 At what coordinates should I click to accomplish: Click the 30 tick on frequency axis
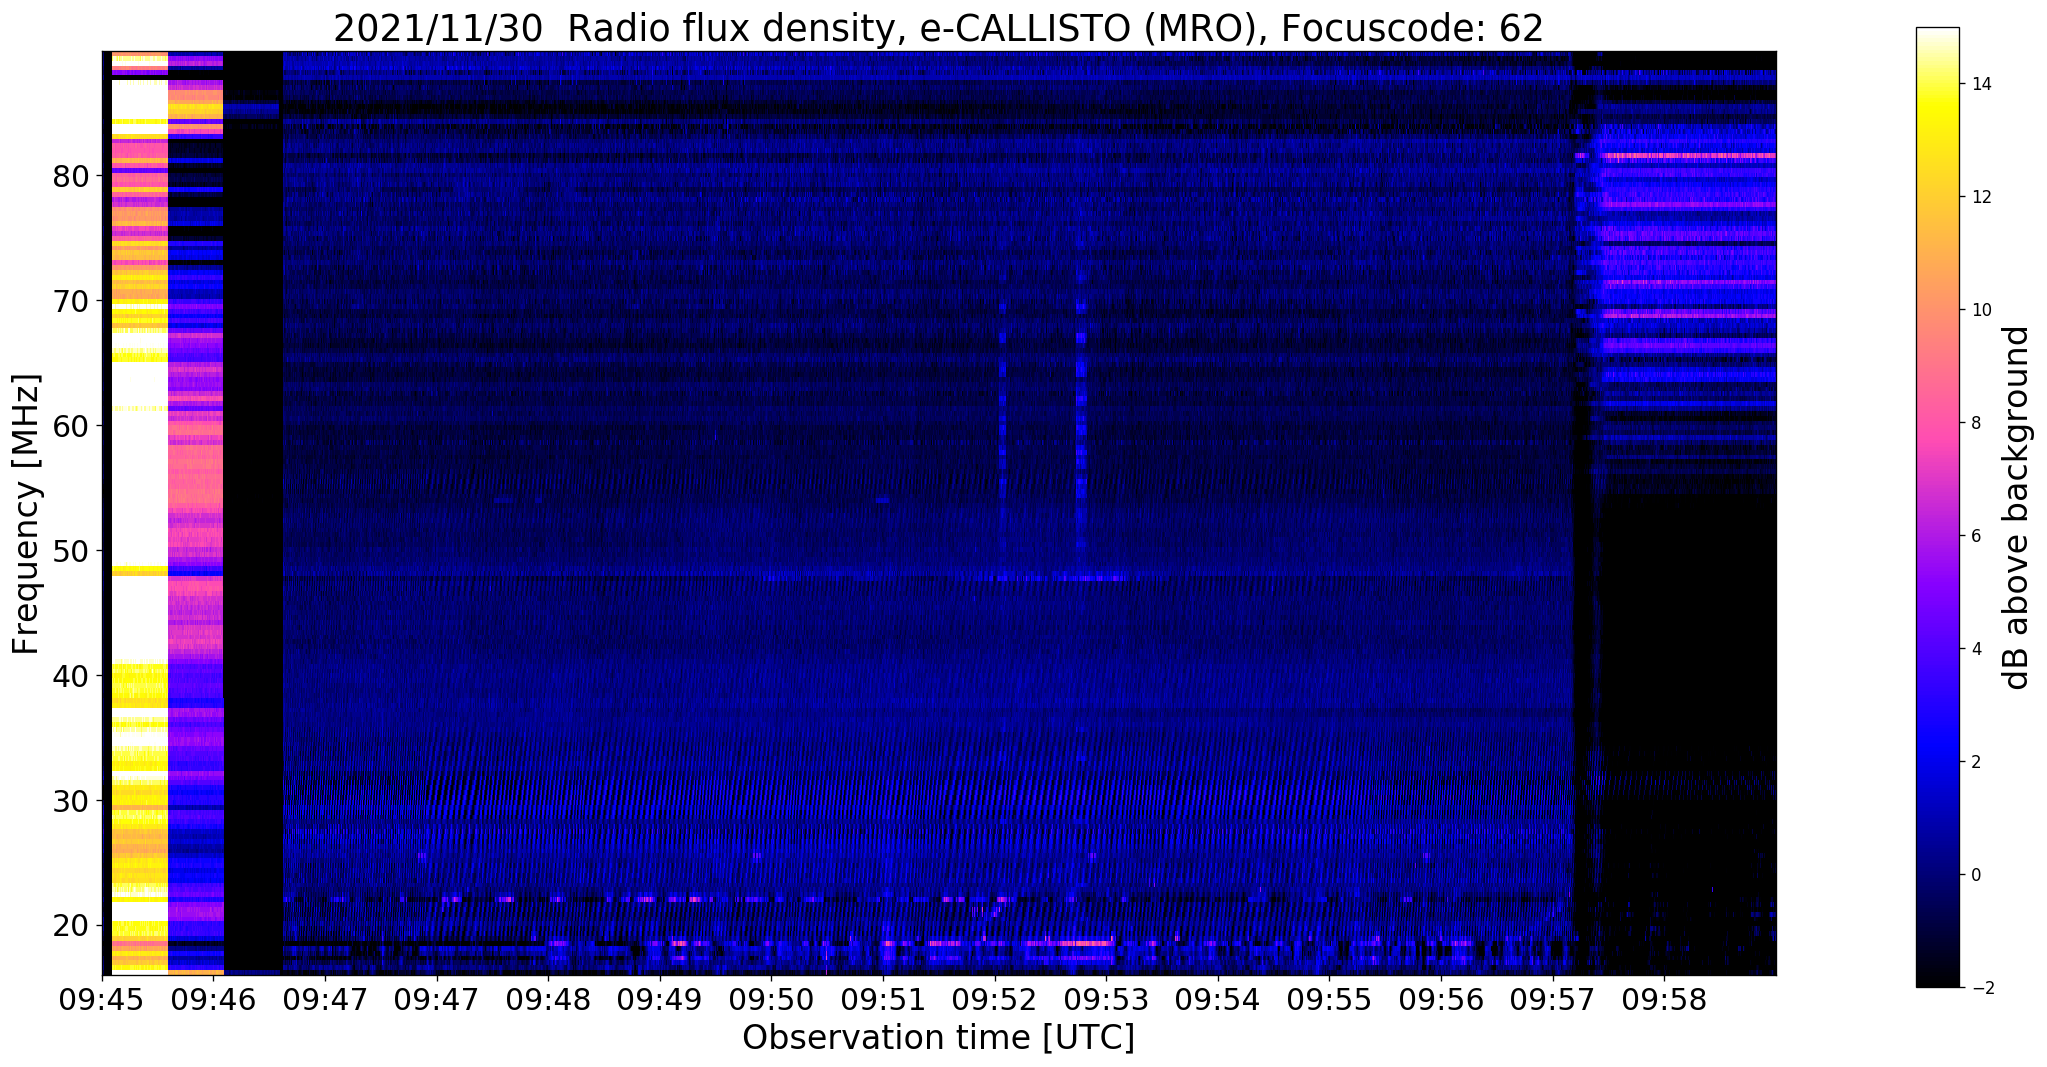pos(72,802)
